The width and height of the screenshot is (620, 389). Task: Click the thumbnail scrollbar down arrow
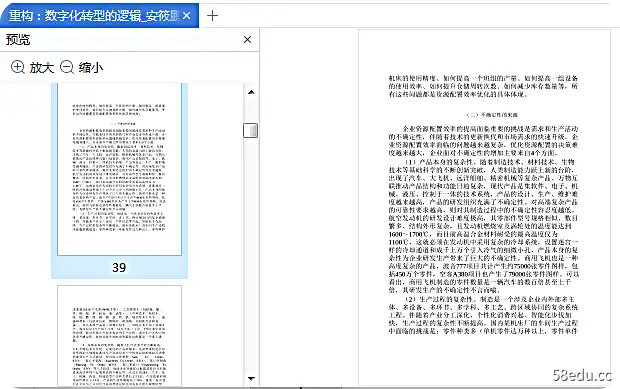[x=251, y=378]
